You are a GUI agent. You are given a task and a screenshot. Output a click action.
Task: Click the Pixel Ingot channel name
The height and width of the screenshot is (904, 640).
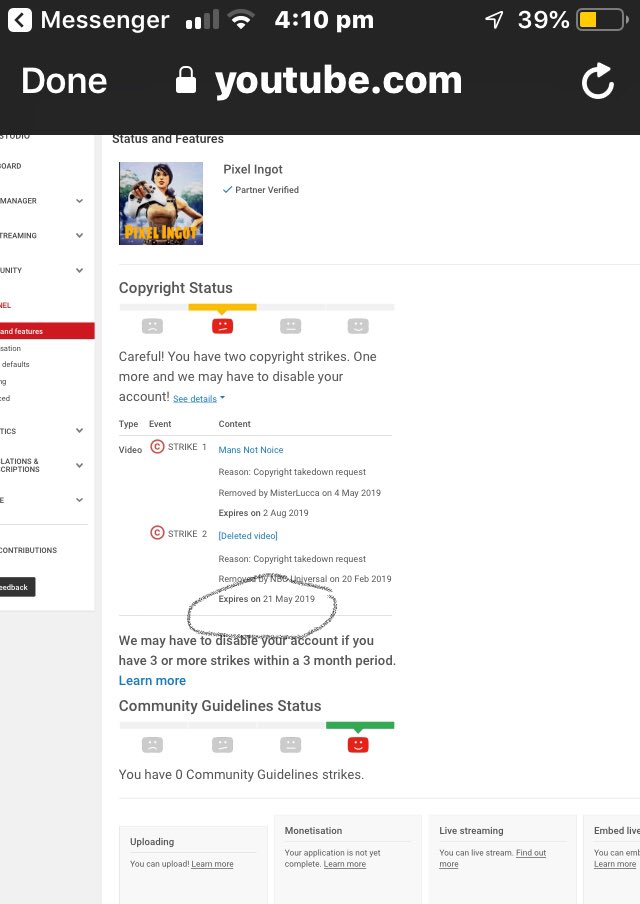coord(253,170)
